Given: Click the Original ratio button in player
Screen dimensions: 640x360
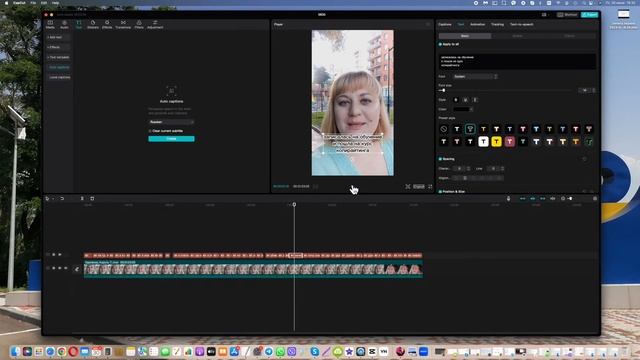Looking at the screenshot, I should (419, 187).
